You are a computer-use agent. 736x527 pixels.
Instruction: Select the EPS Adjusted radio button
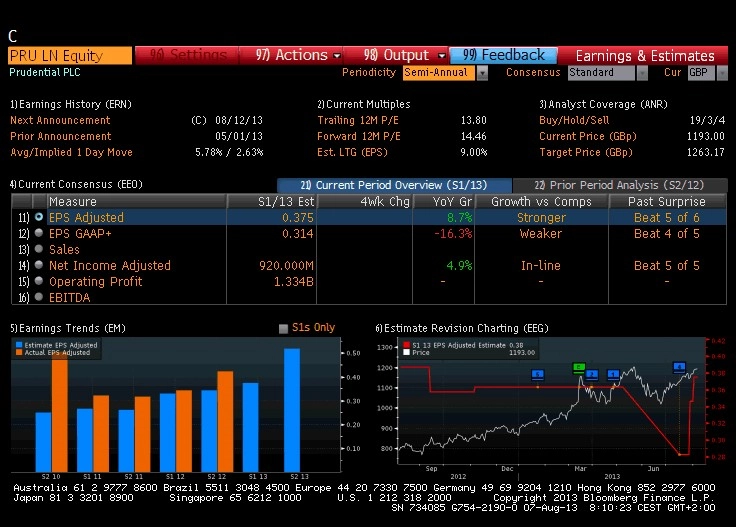coord(39,217)
